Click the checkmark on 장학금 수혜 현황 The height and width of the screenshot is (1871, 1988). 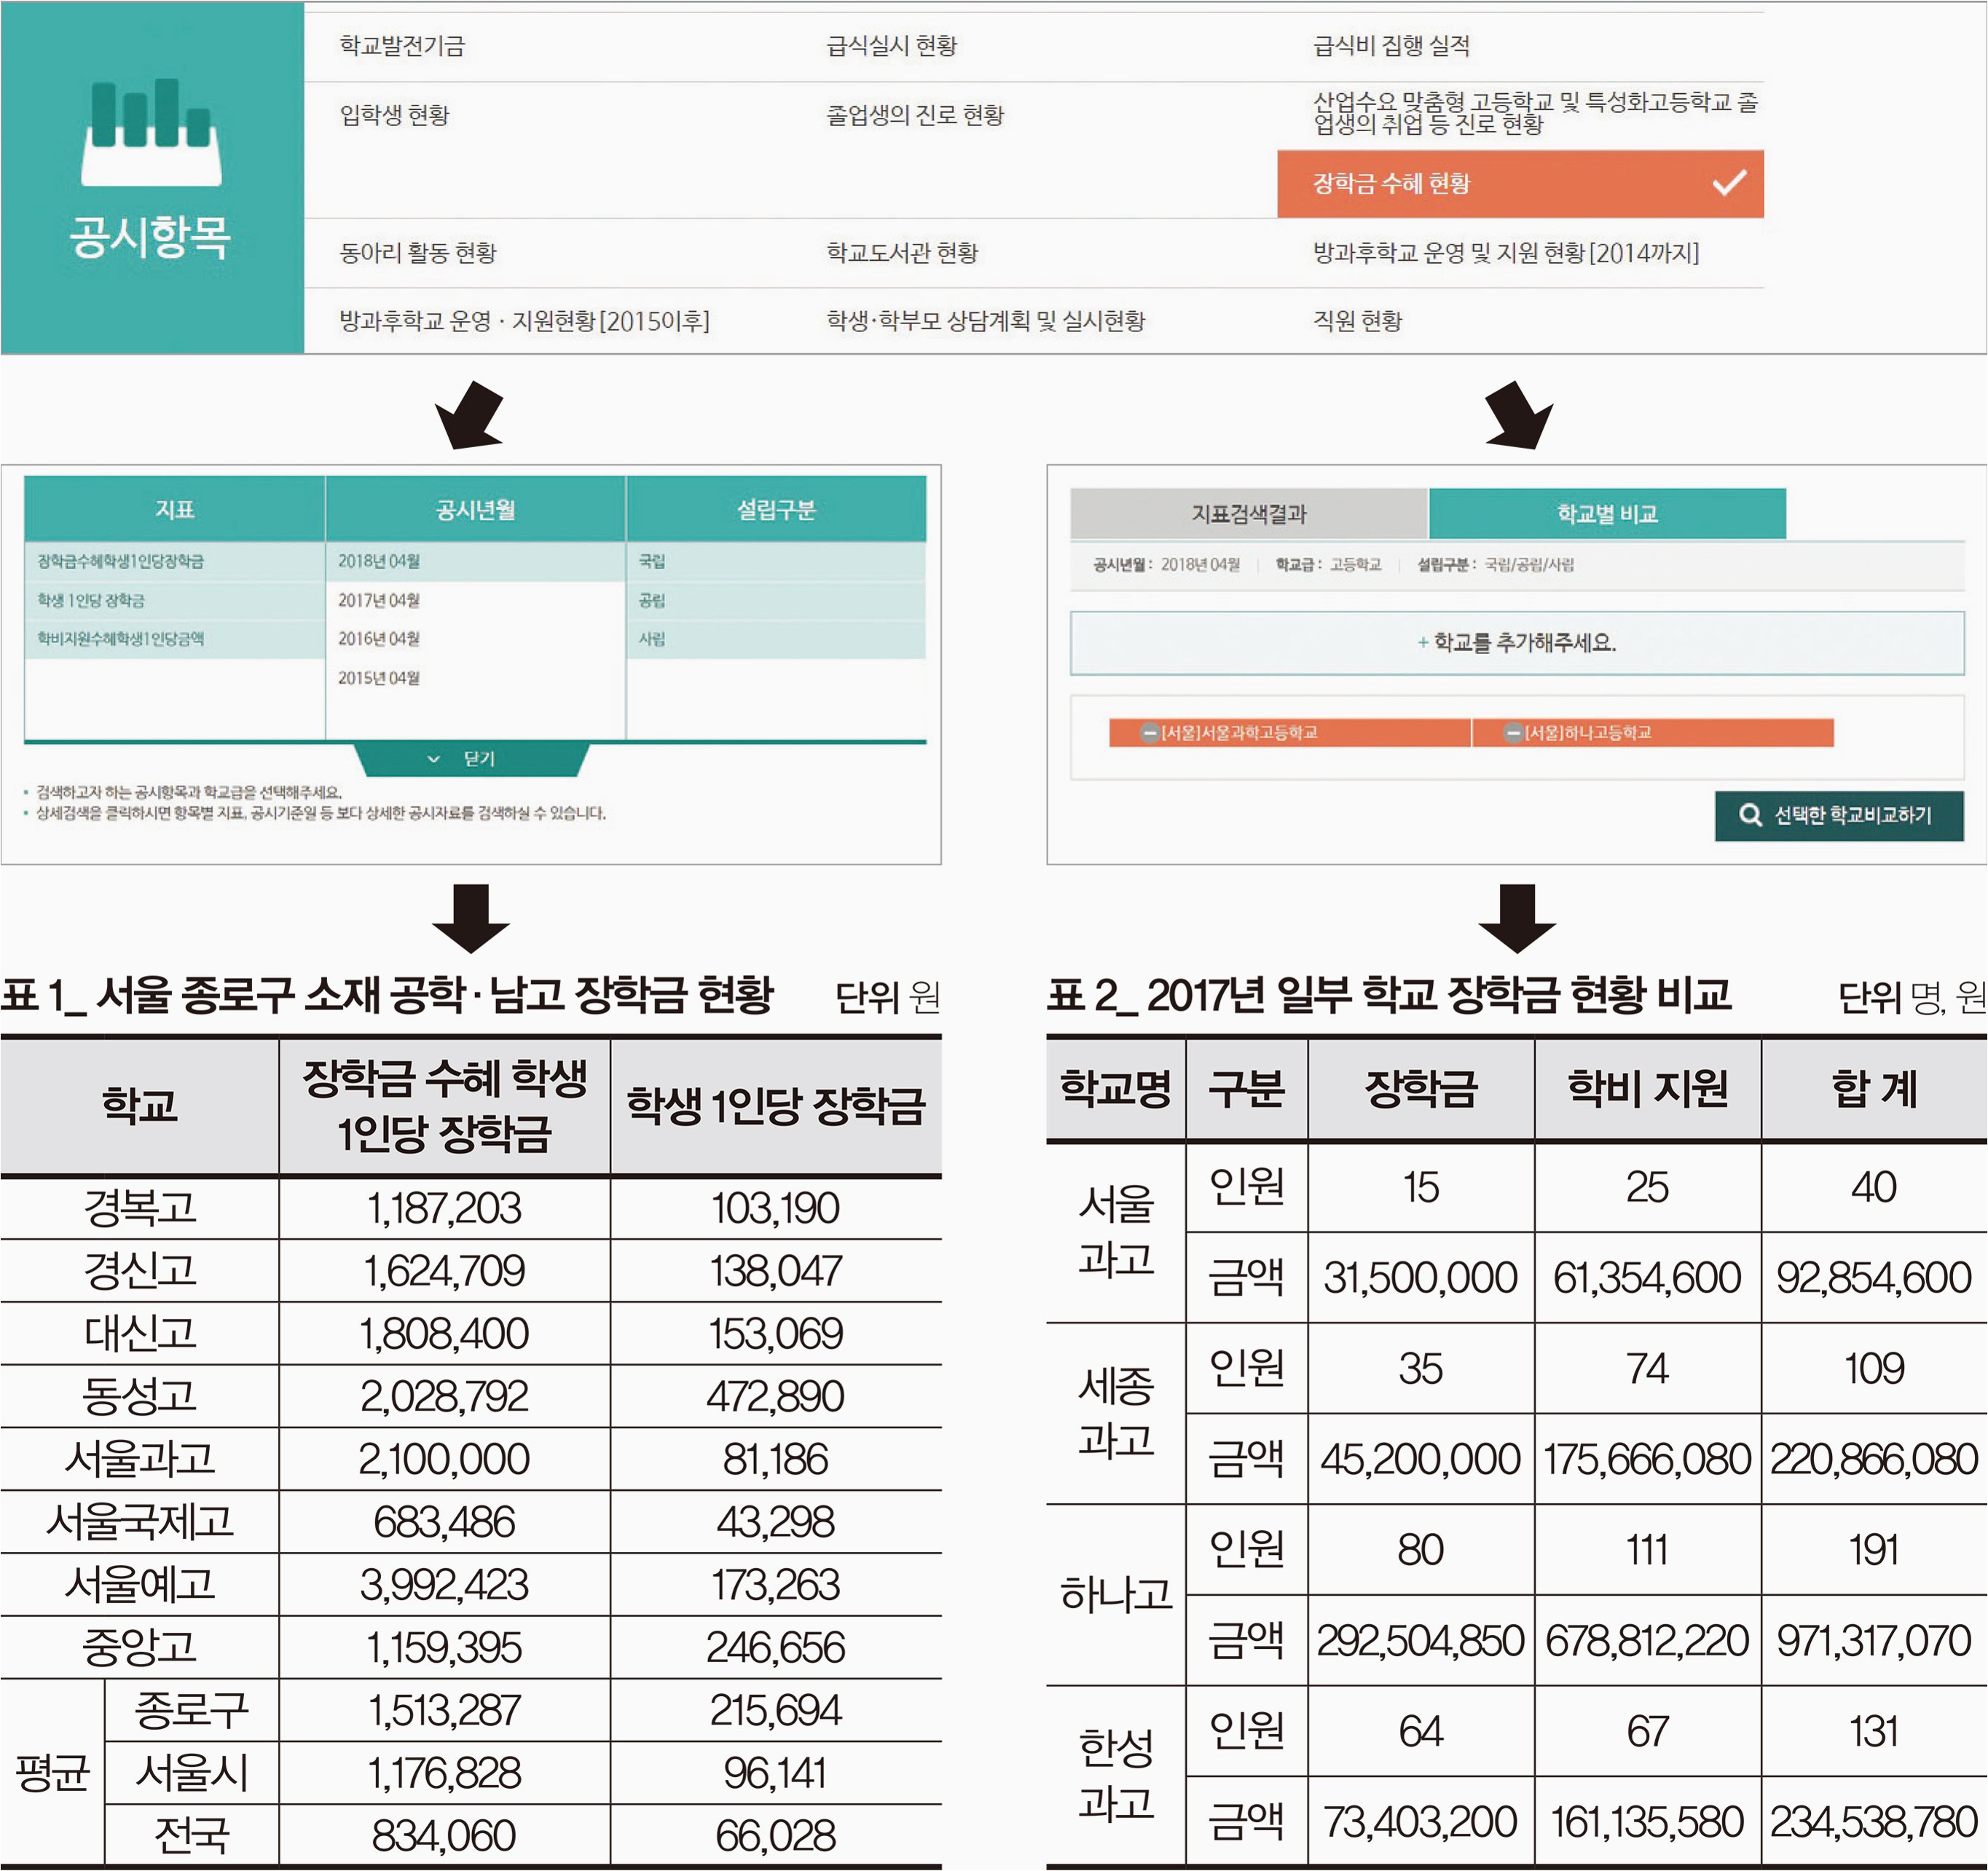click(1729, 183)
